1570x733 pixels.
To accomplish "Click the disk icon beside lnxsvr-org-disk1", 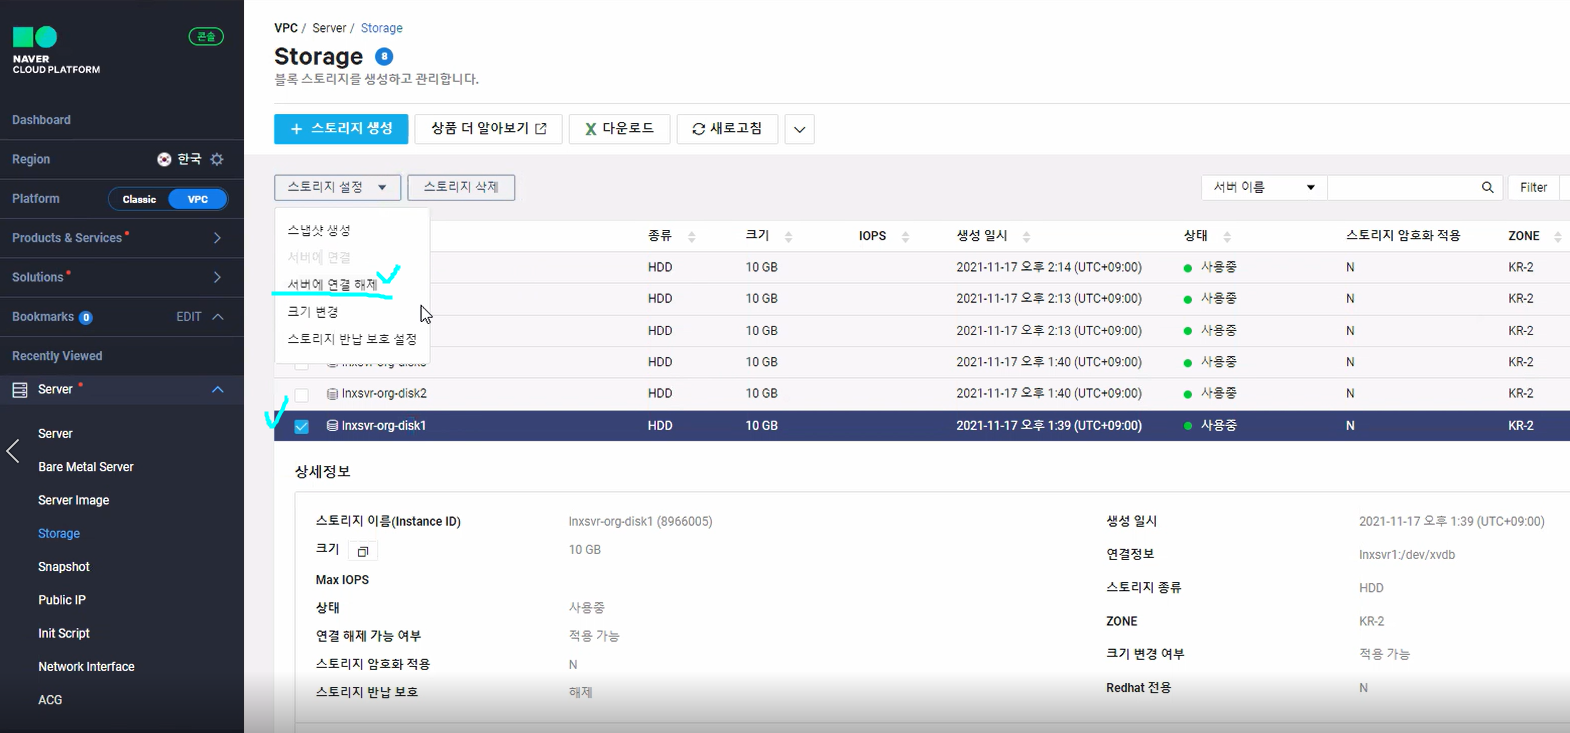I will point(332,426).
